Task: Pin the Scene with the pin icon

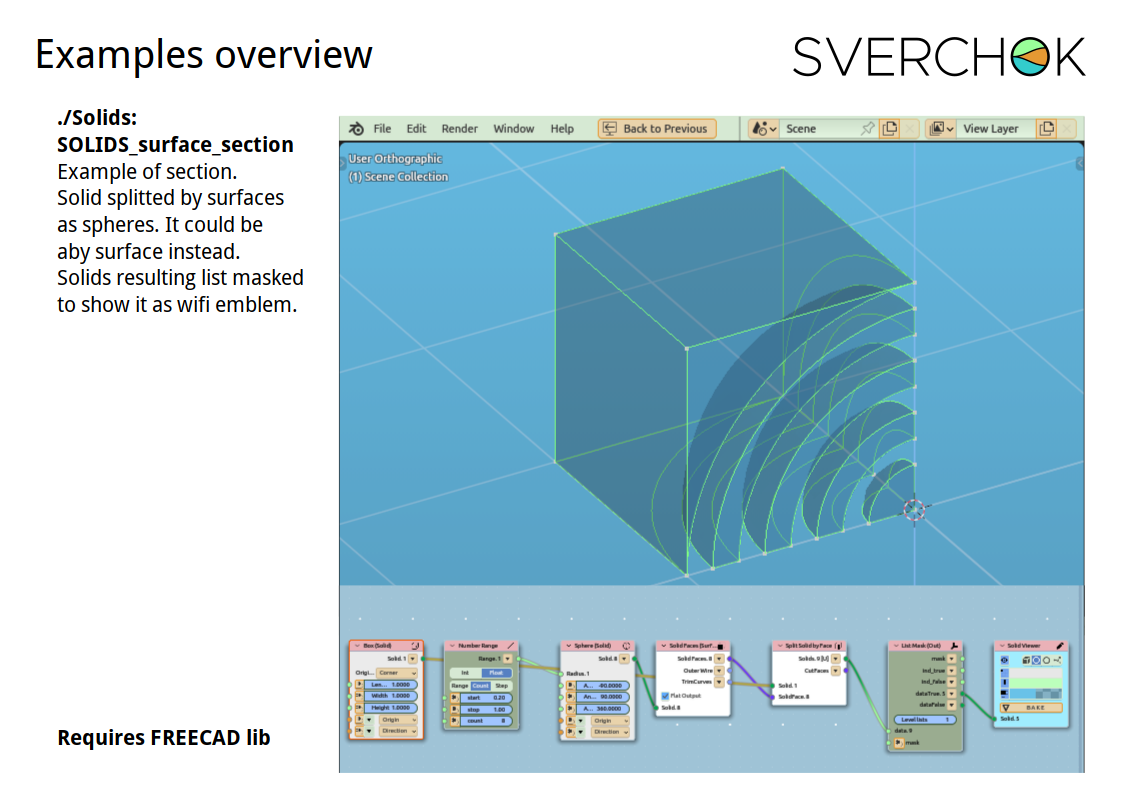Action: [867, 129]
